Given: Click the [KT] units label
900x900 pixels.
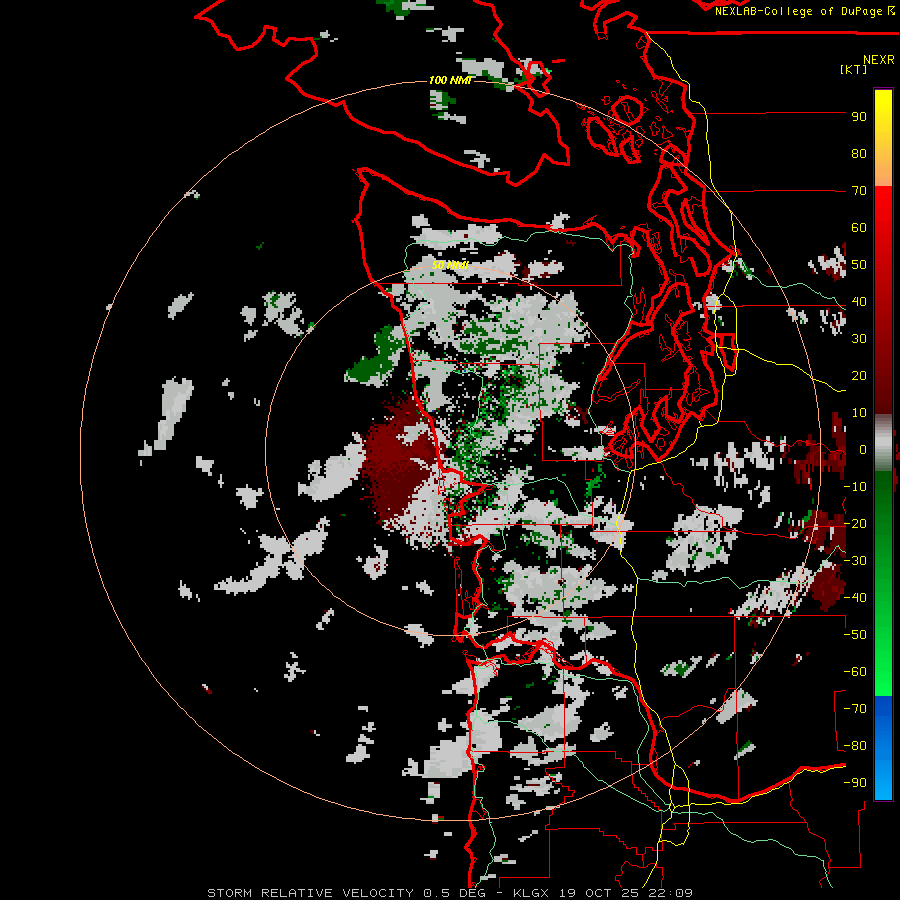Looking at the screenshot, I should pyautogui.click(x=854, y=69).
